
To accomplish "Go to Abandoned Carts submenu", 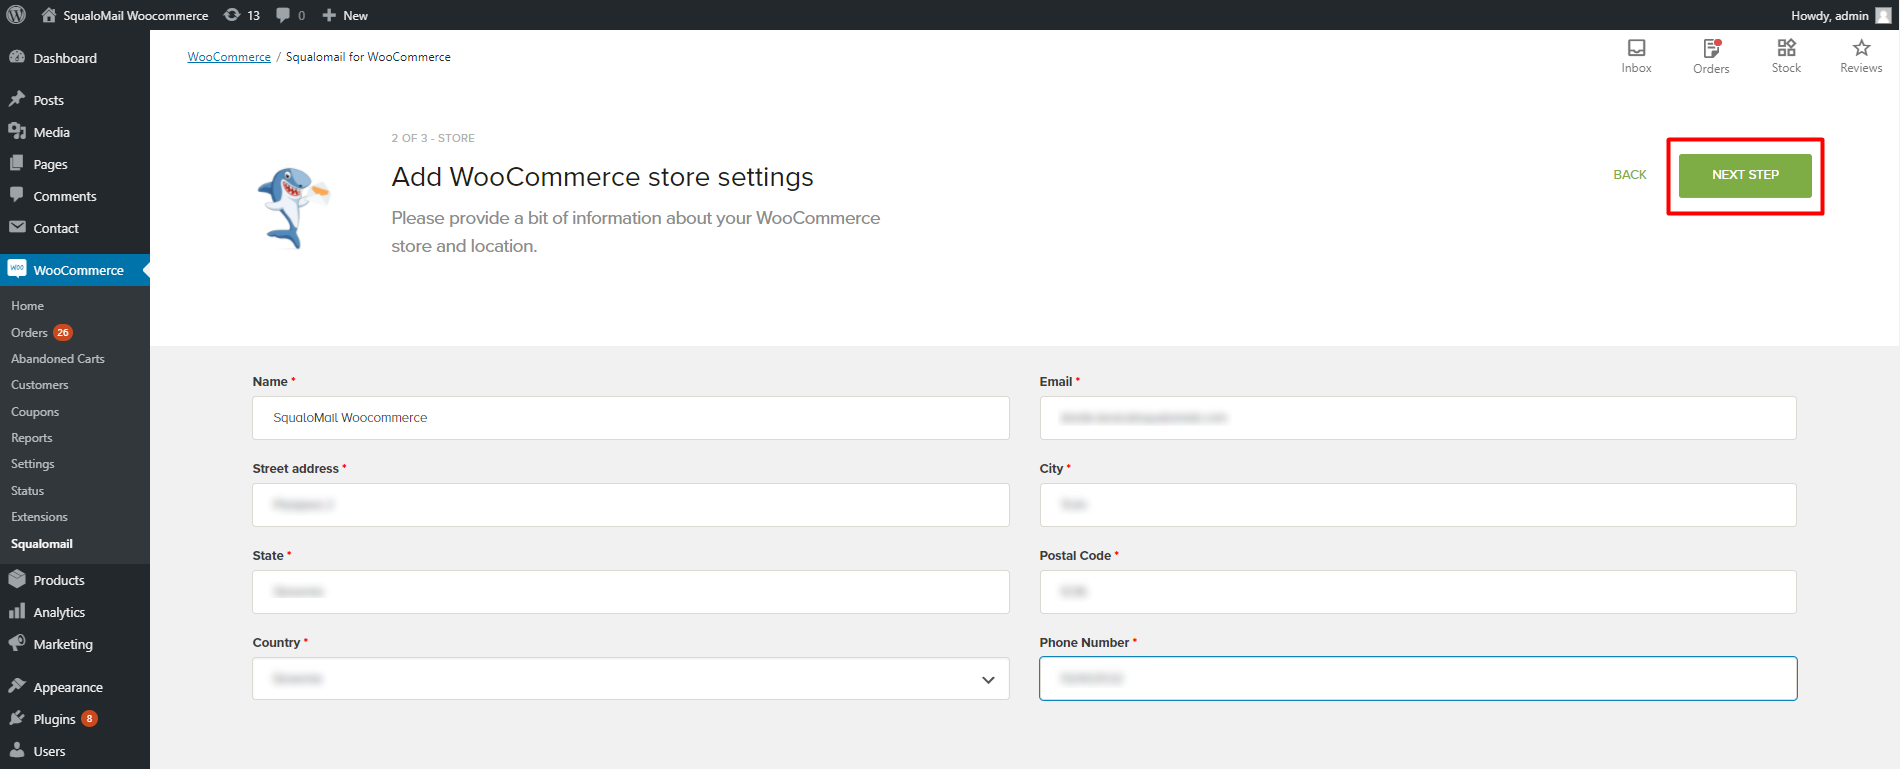I will click(58, 359).
